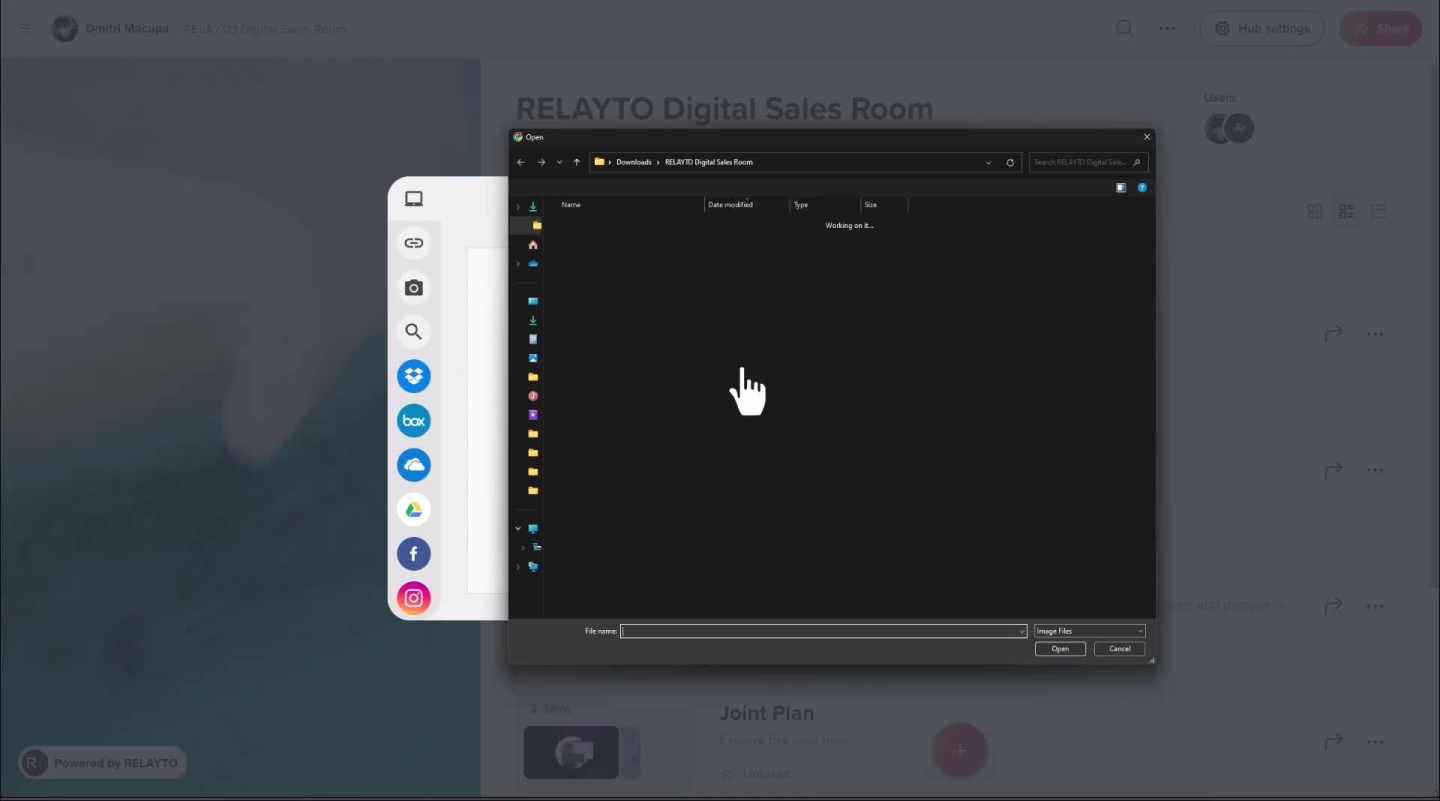Select Network in the dialog sidebar

pyautogui.click(x=533, y=566)
